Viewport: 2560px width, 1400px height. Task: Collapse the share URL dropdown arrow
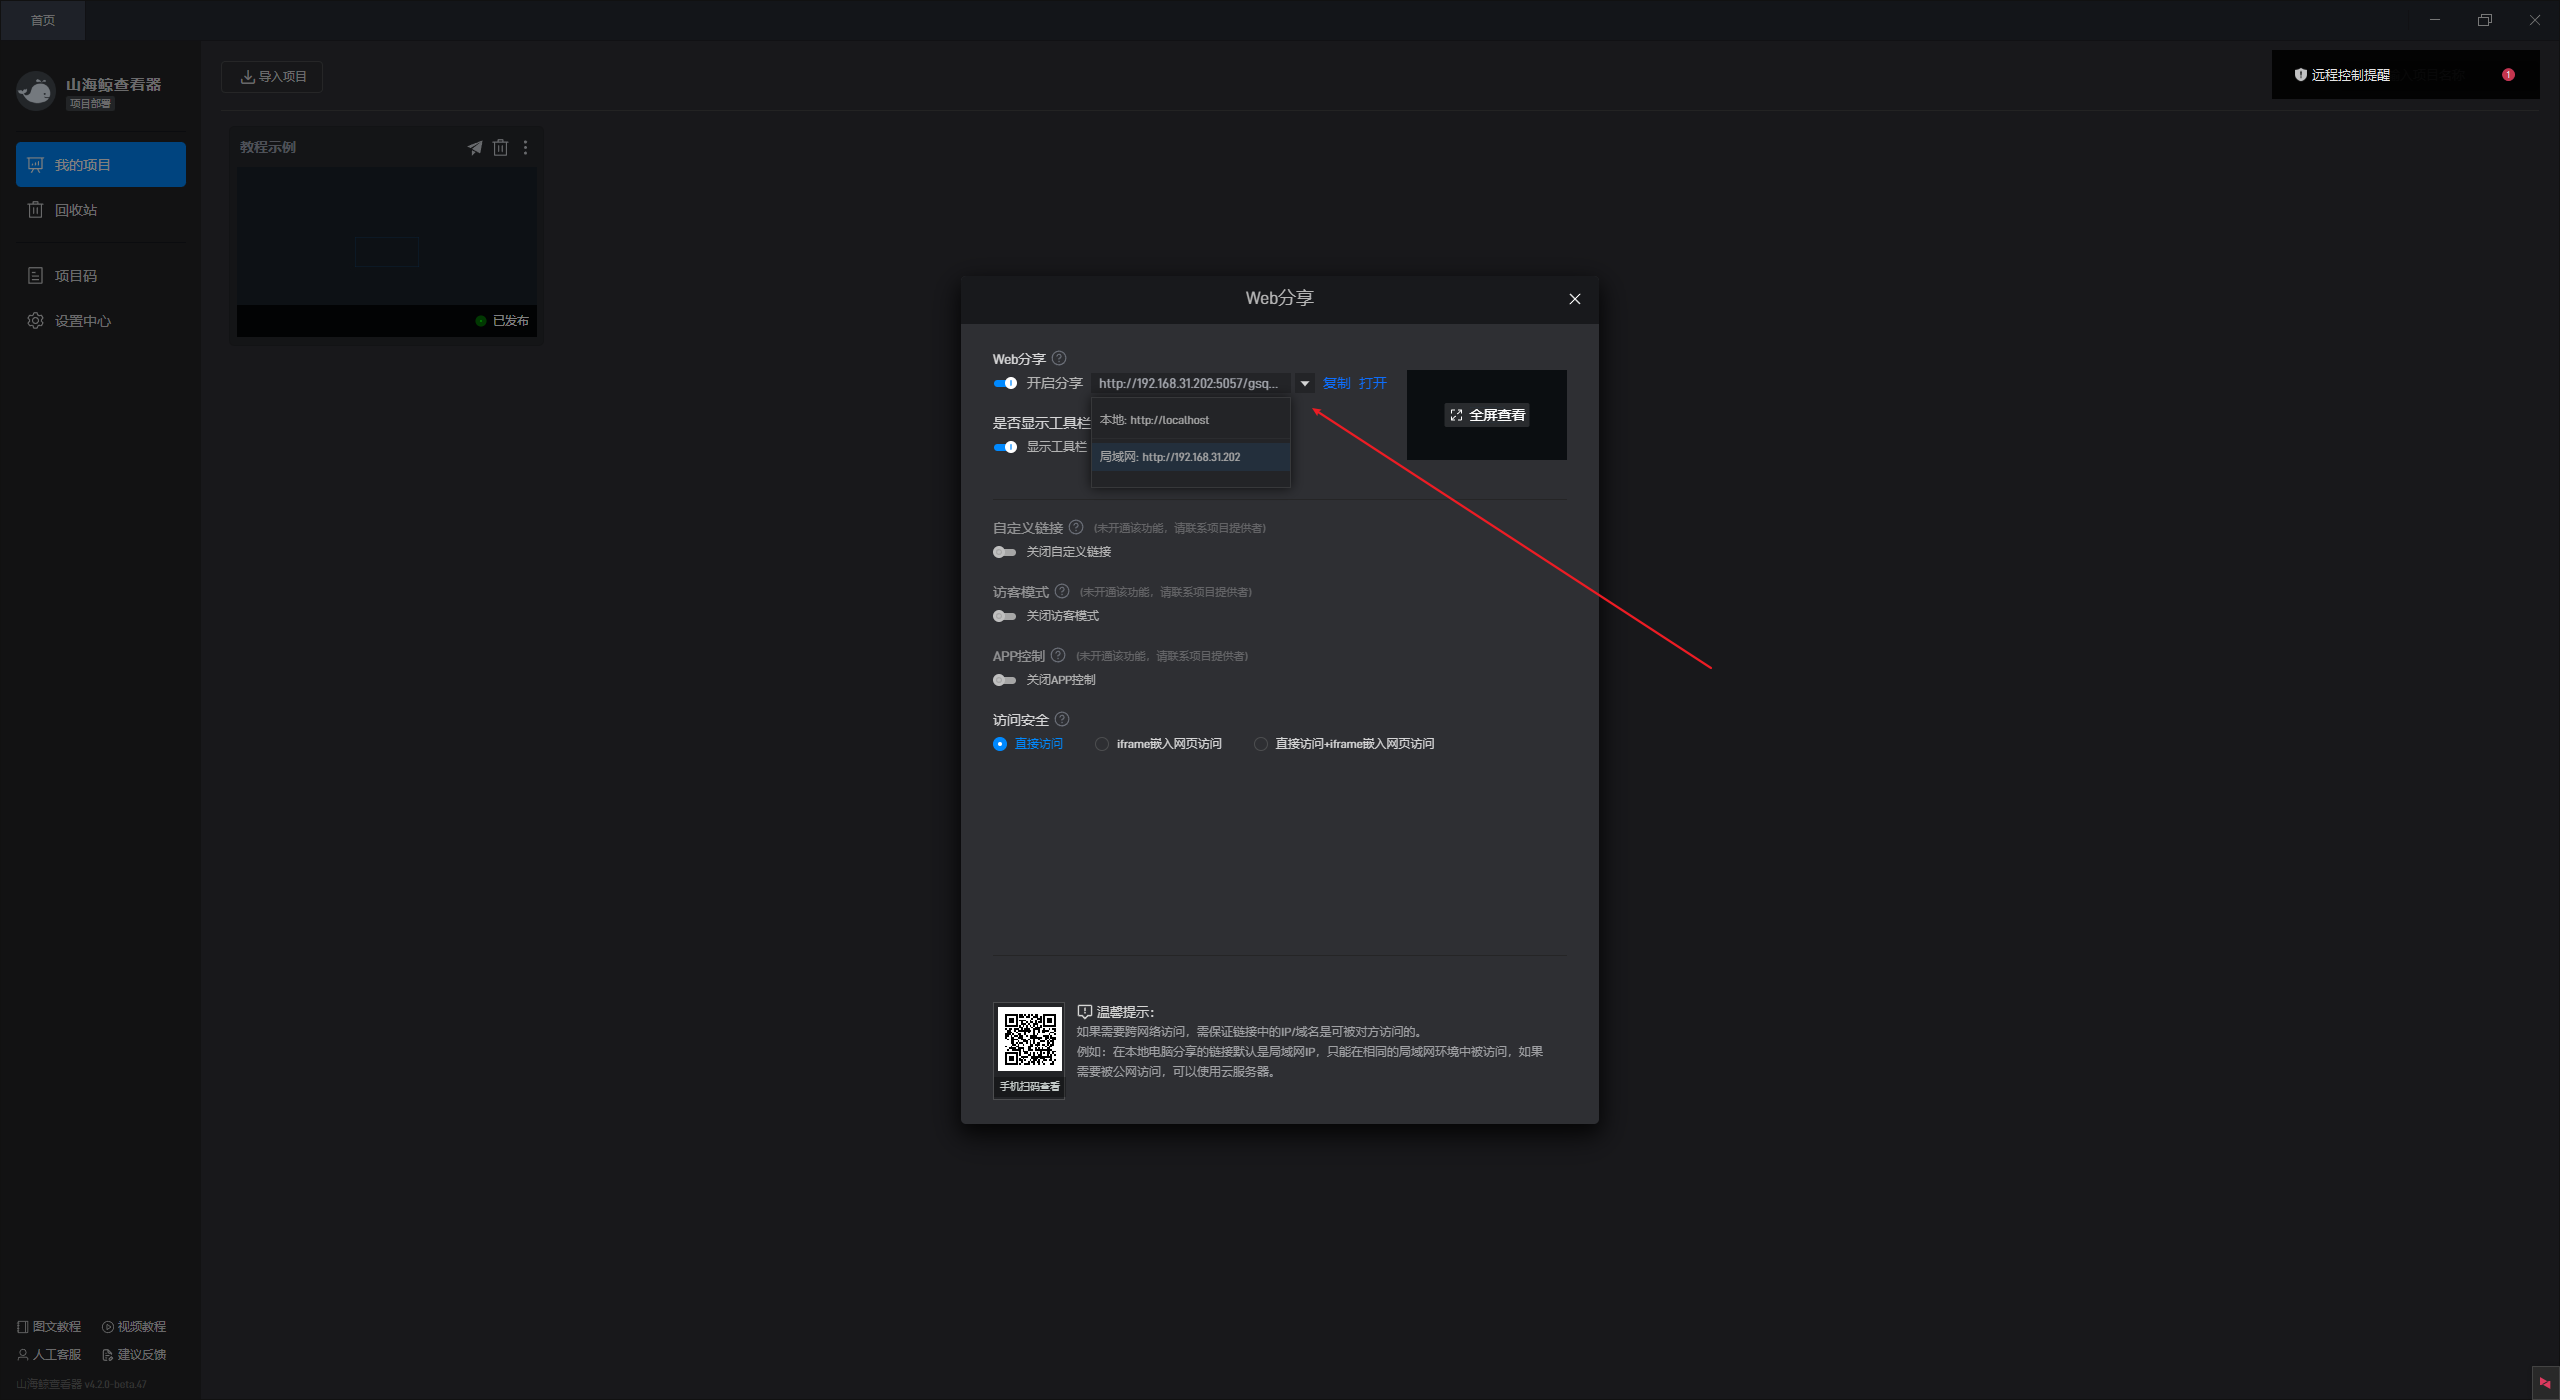click(1304, 384)
